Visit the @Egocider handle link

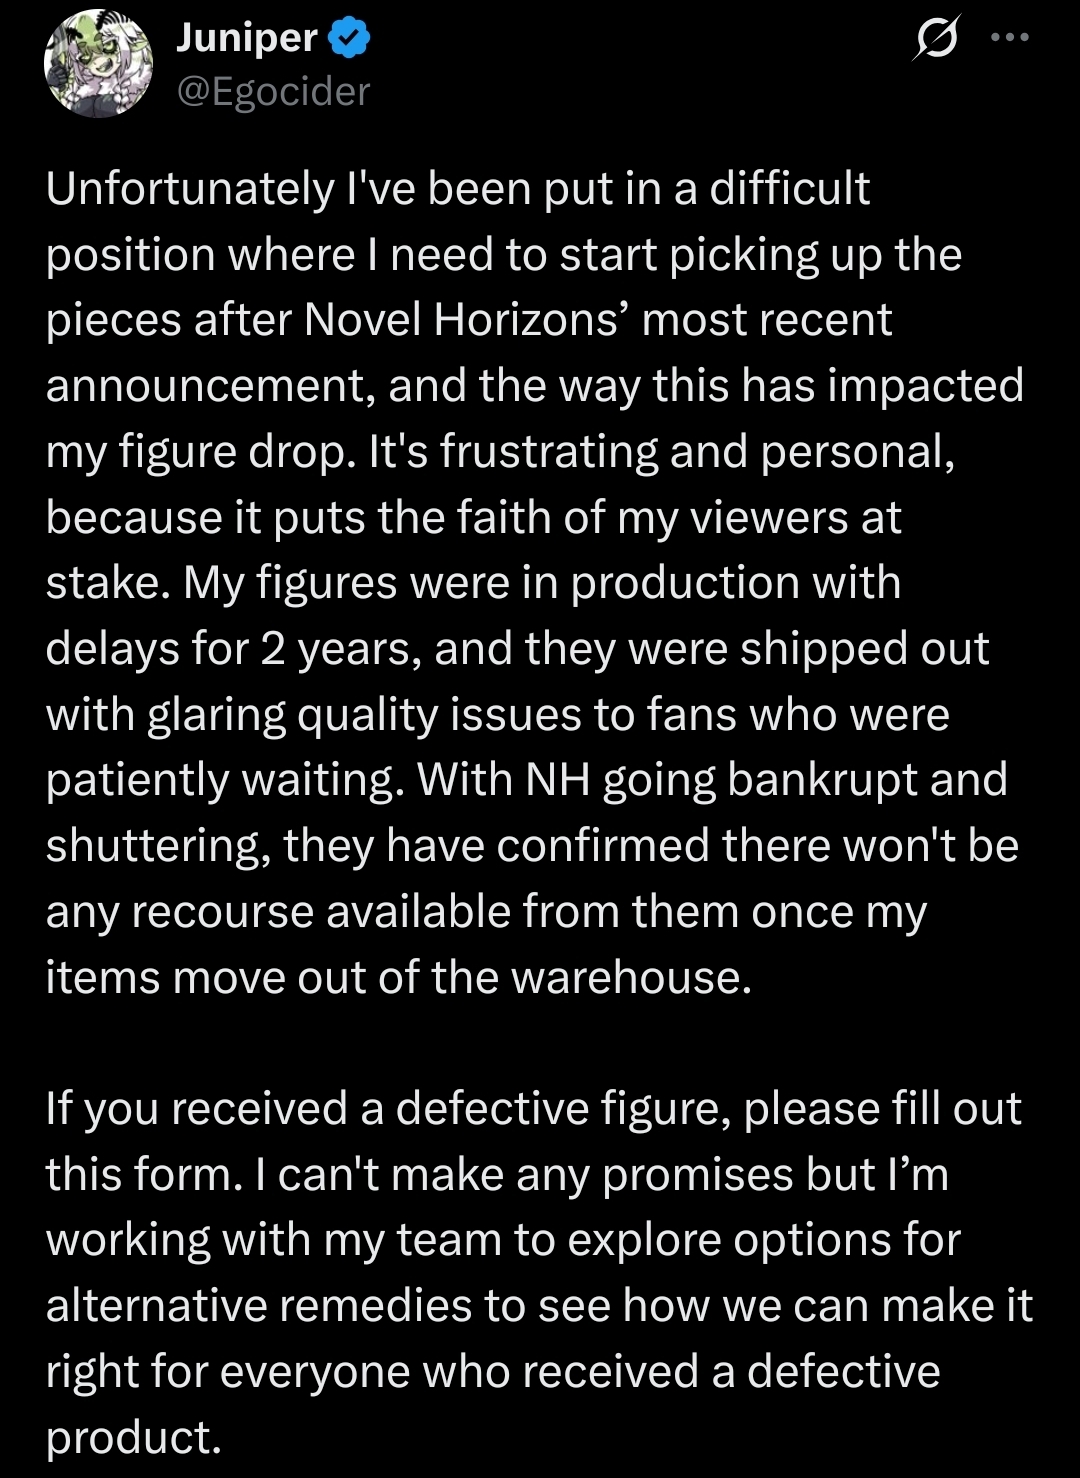(x=273, y=92)
